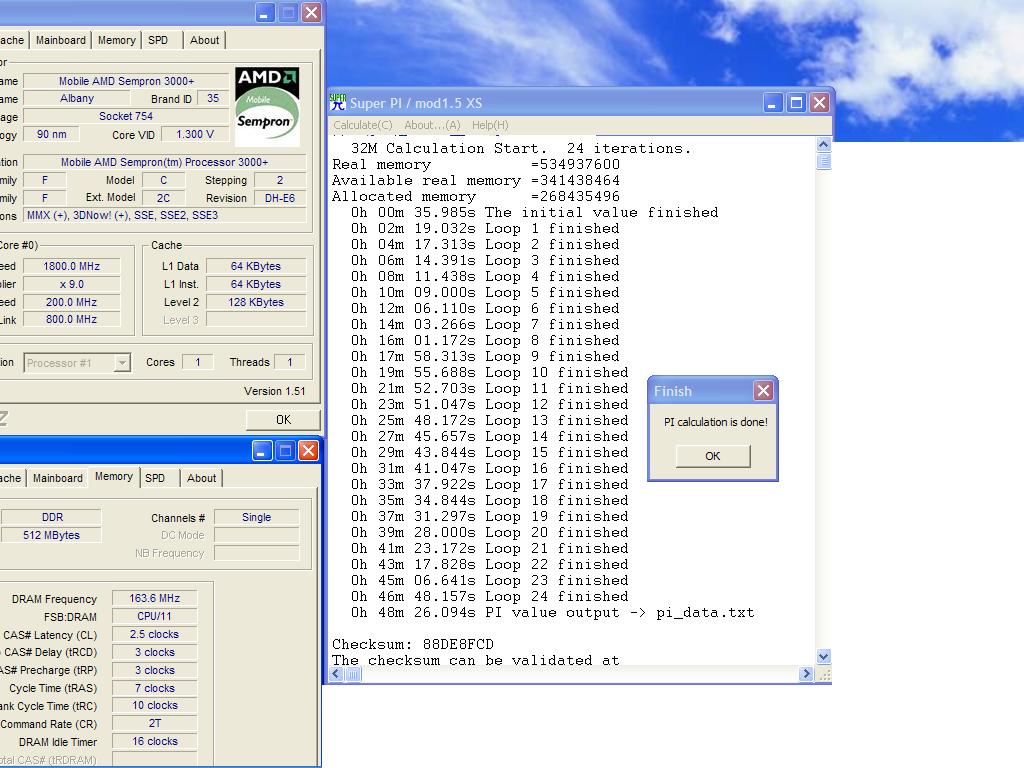Close the Super PI window

(819, 103)
